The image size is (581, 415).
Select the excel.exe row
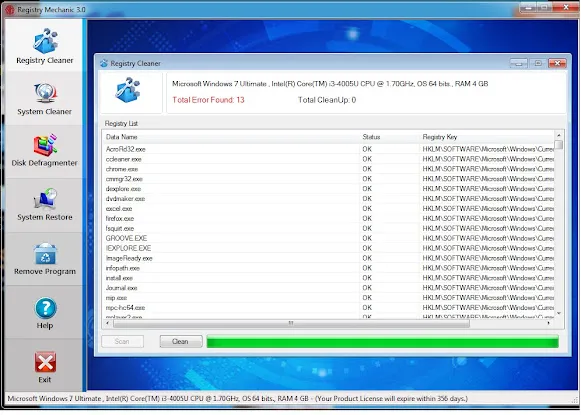click(x=328, y=209)
